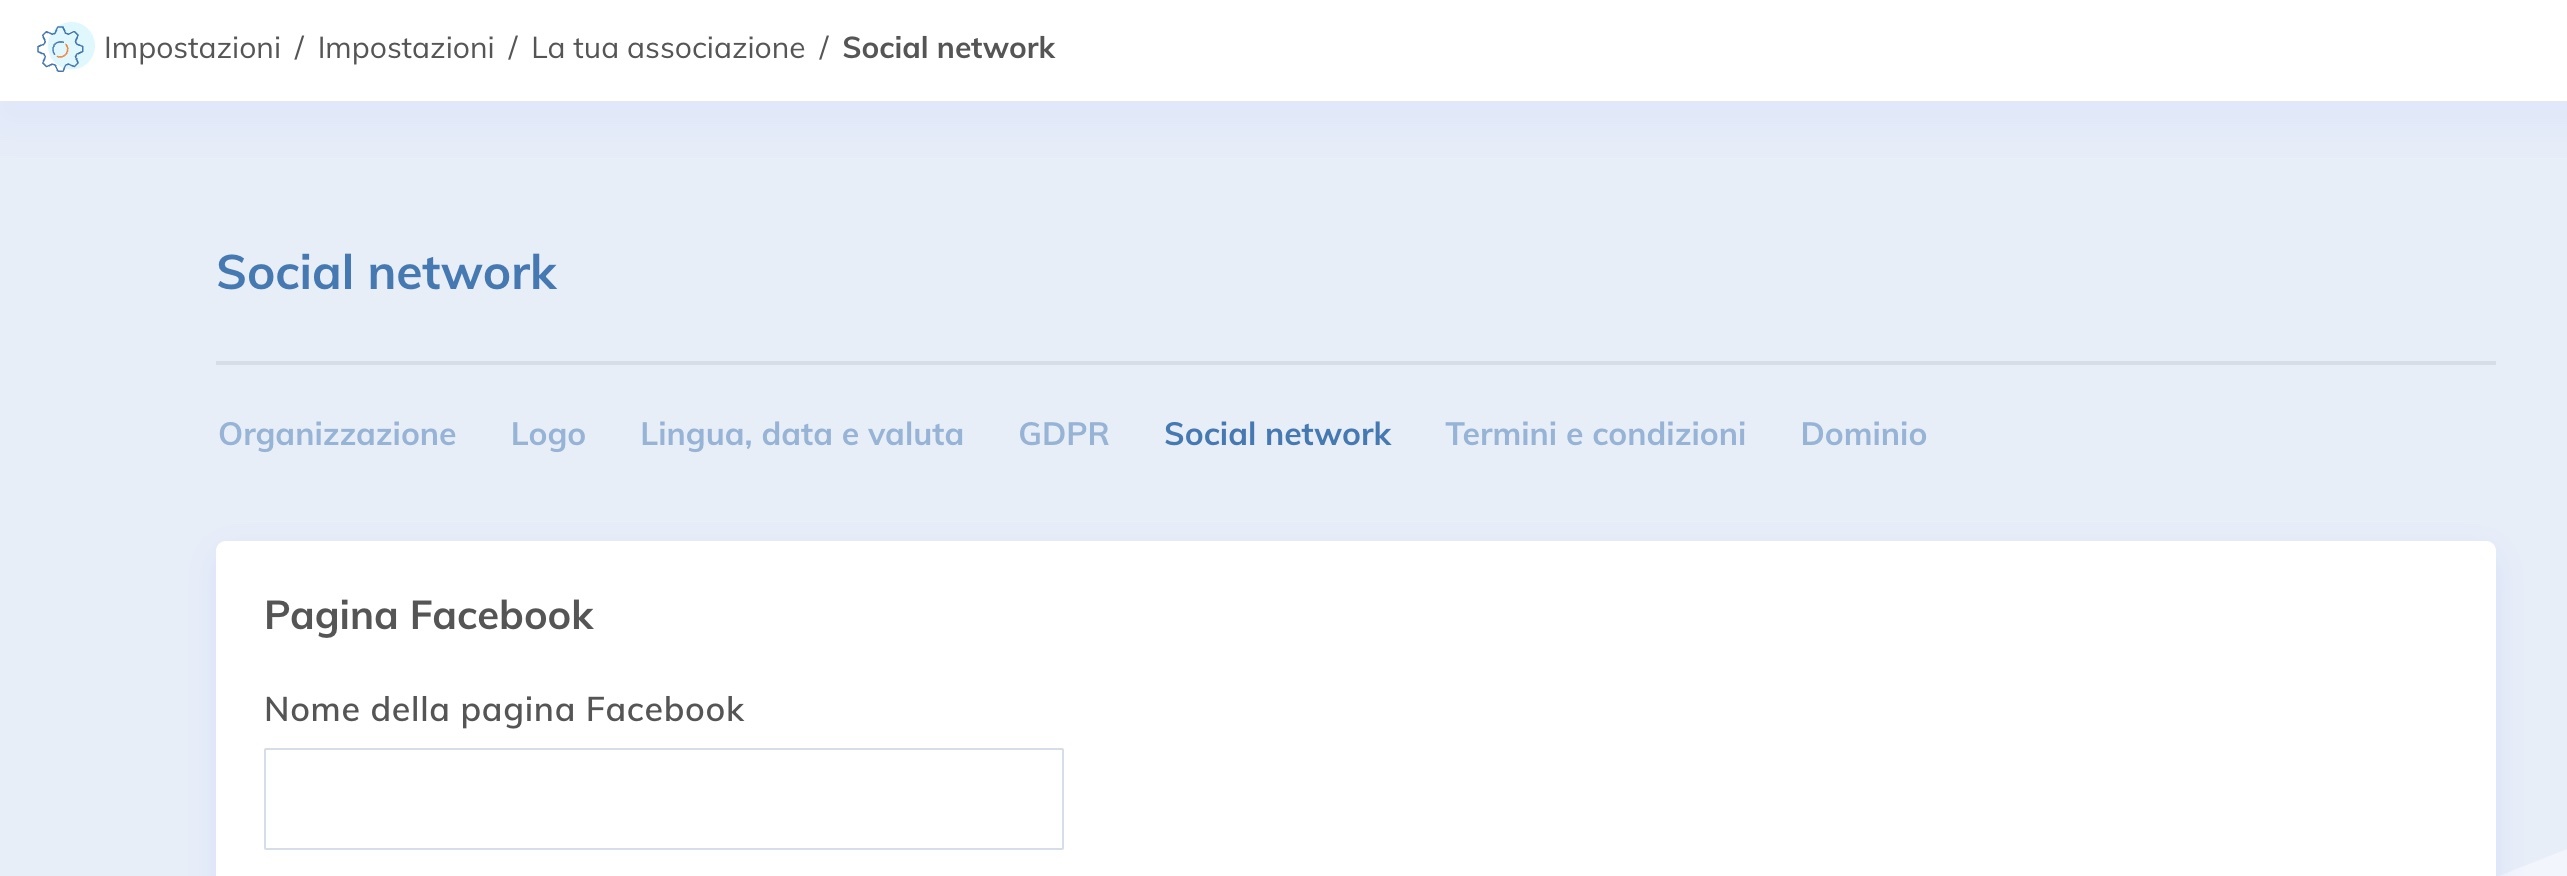This screenshot has height=876, width=2567.
Task: Open 'La tua associazione' from the breadcrumb
Action: pyautogui.click(x=669, y=47)
